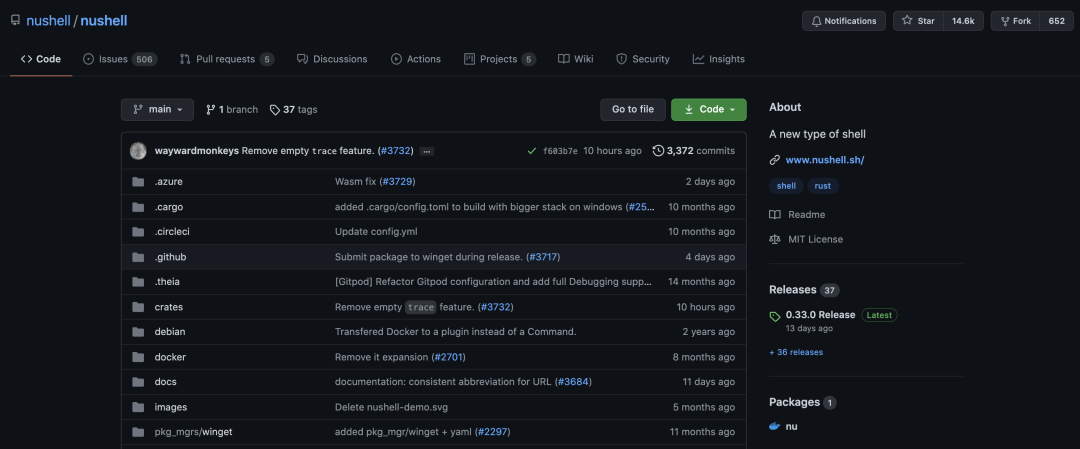This screenshot has width=1080, height=449.
Task: Expand commit message ellipsis button
Action: (426, 152)
